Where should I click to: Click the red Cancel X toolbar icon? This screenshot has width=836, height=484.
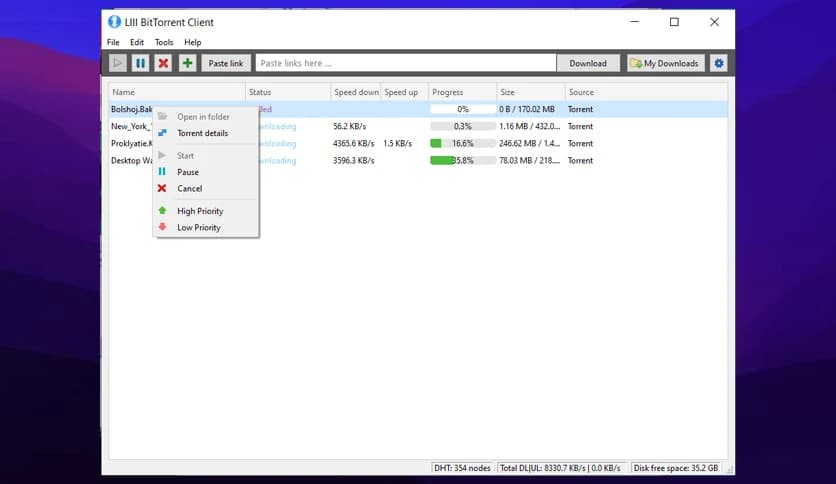click(163, 63)
